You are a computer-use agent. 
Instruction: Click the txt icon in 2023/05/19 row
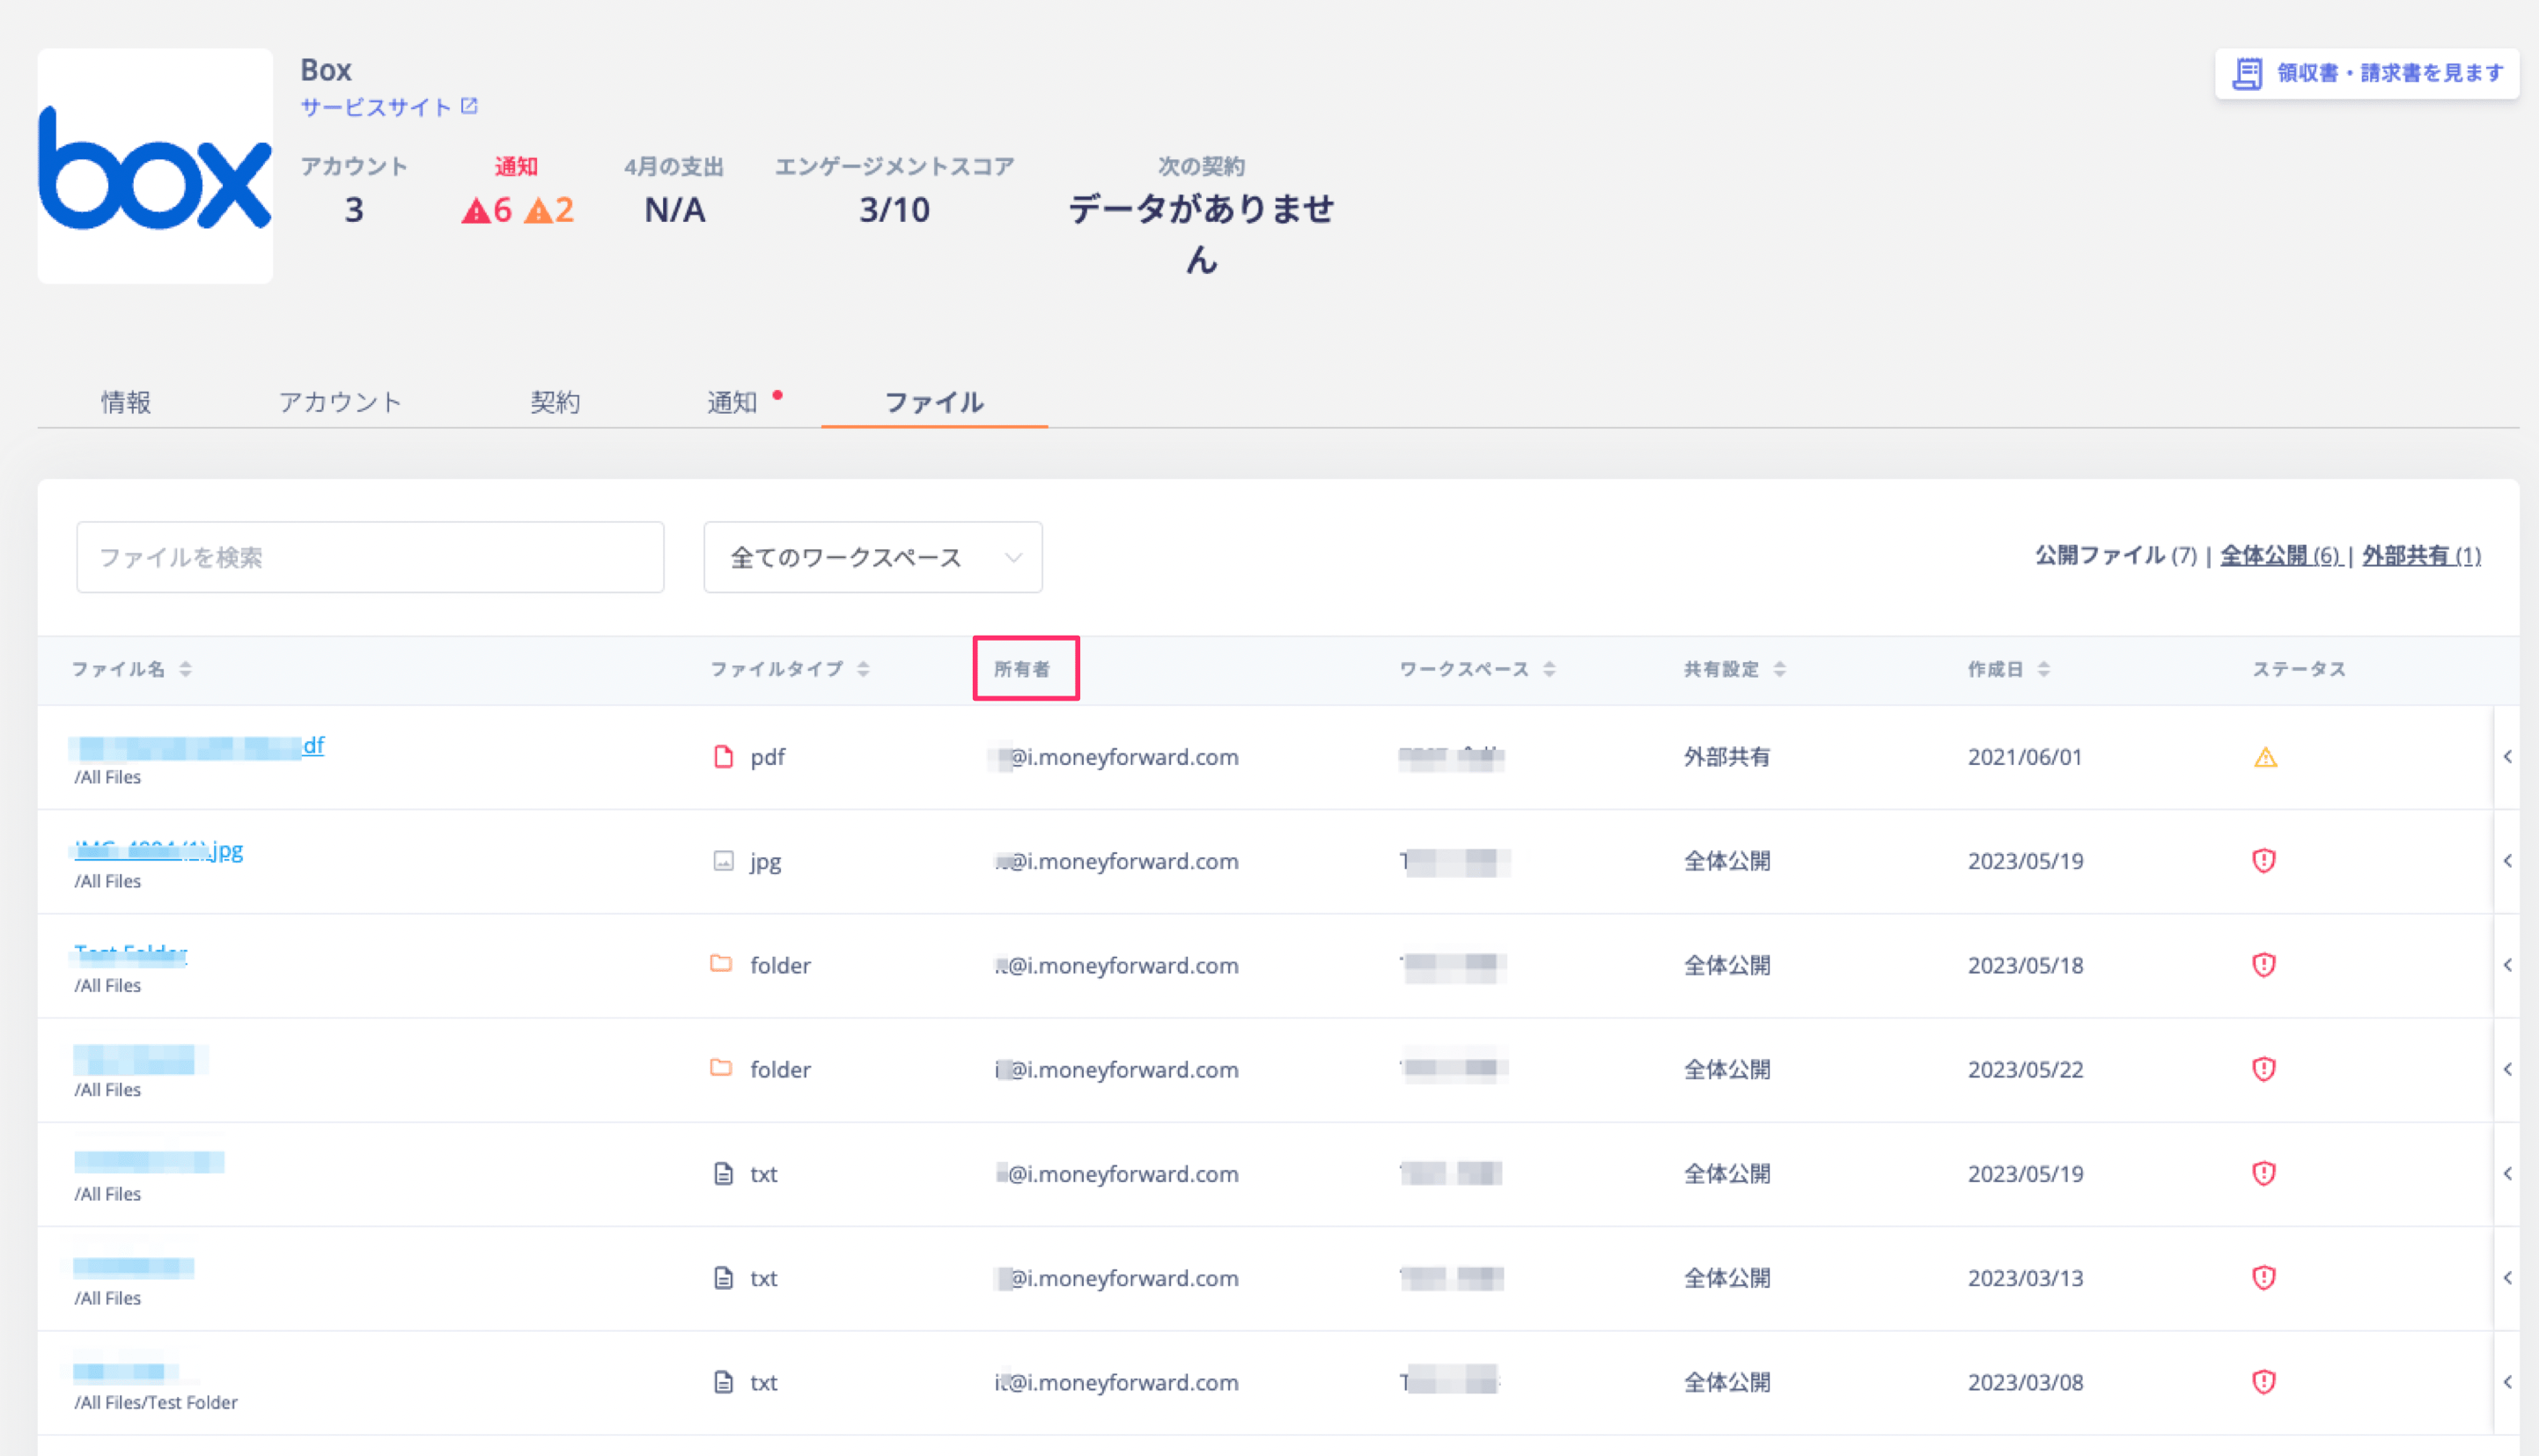[x=723, y=1173]
